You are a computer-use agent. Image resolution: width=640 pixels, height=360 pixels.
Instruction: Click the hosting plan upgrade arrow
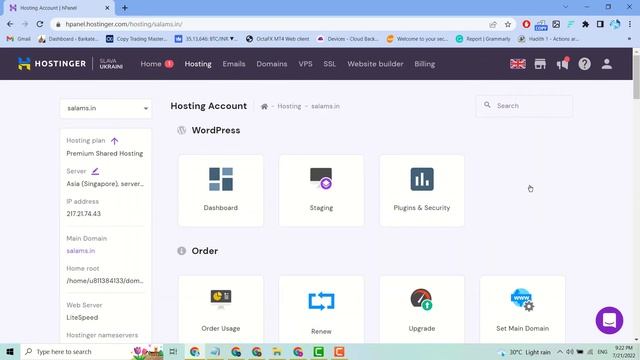tap(114, 141)
